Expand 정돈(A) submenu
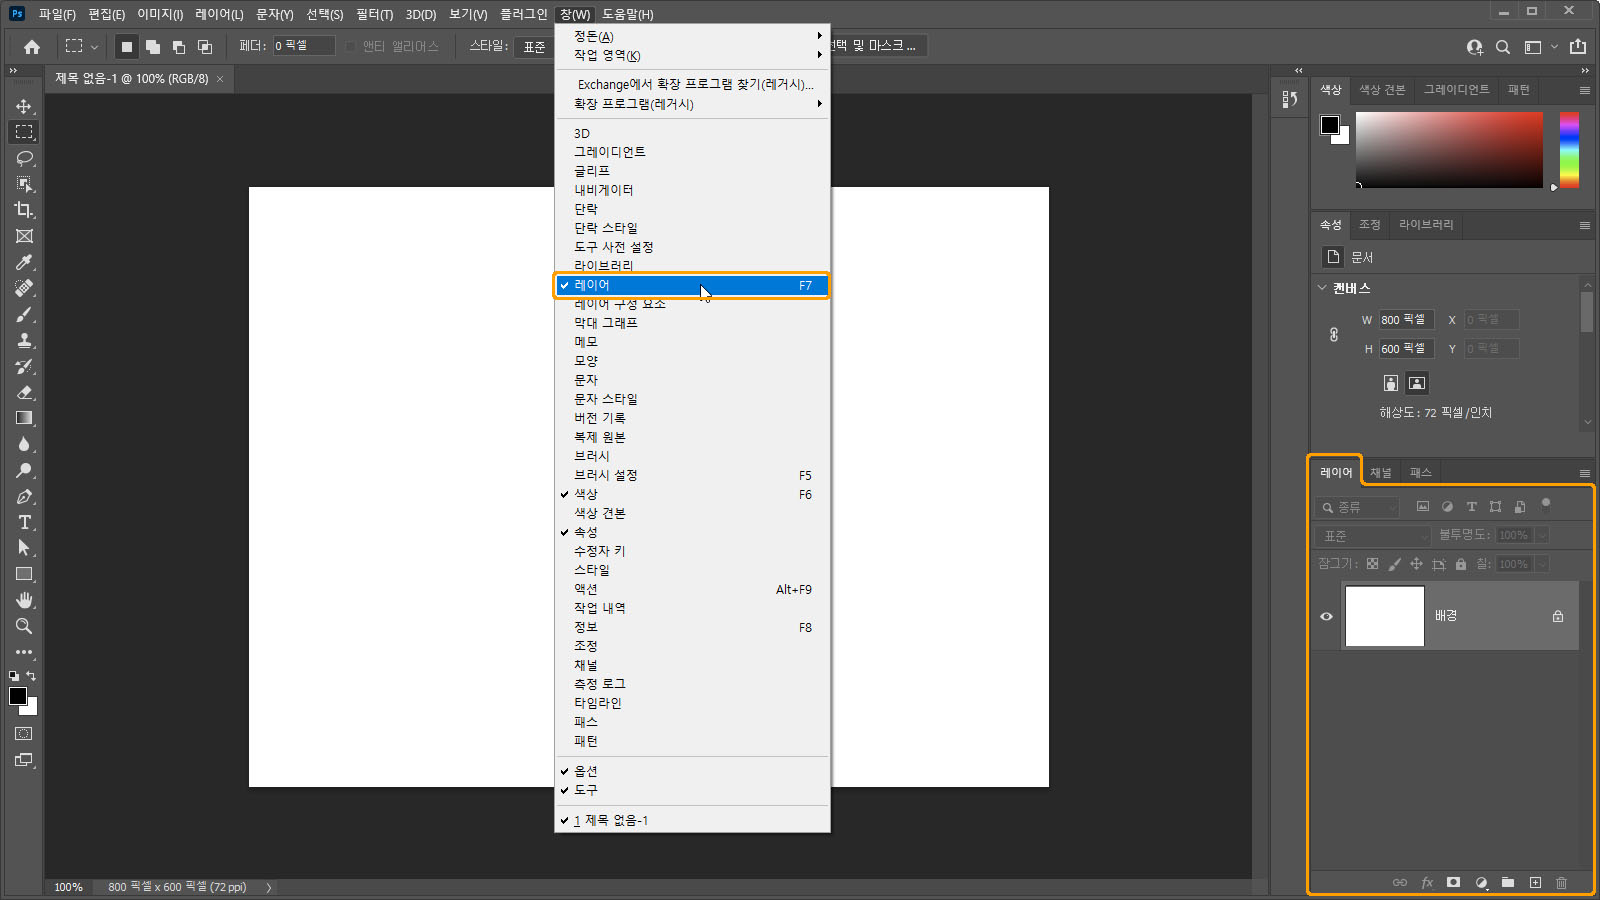1600x900 pixels. (692, 36)
